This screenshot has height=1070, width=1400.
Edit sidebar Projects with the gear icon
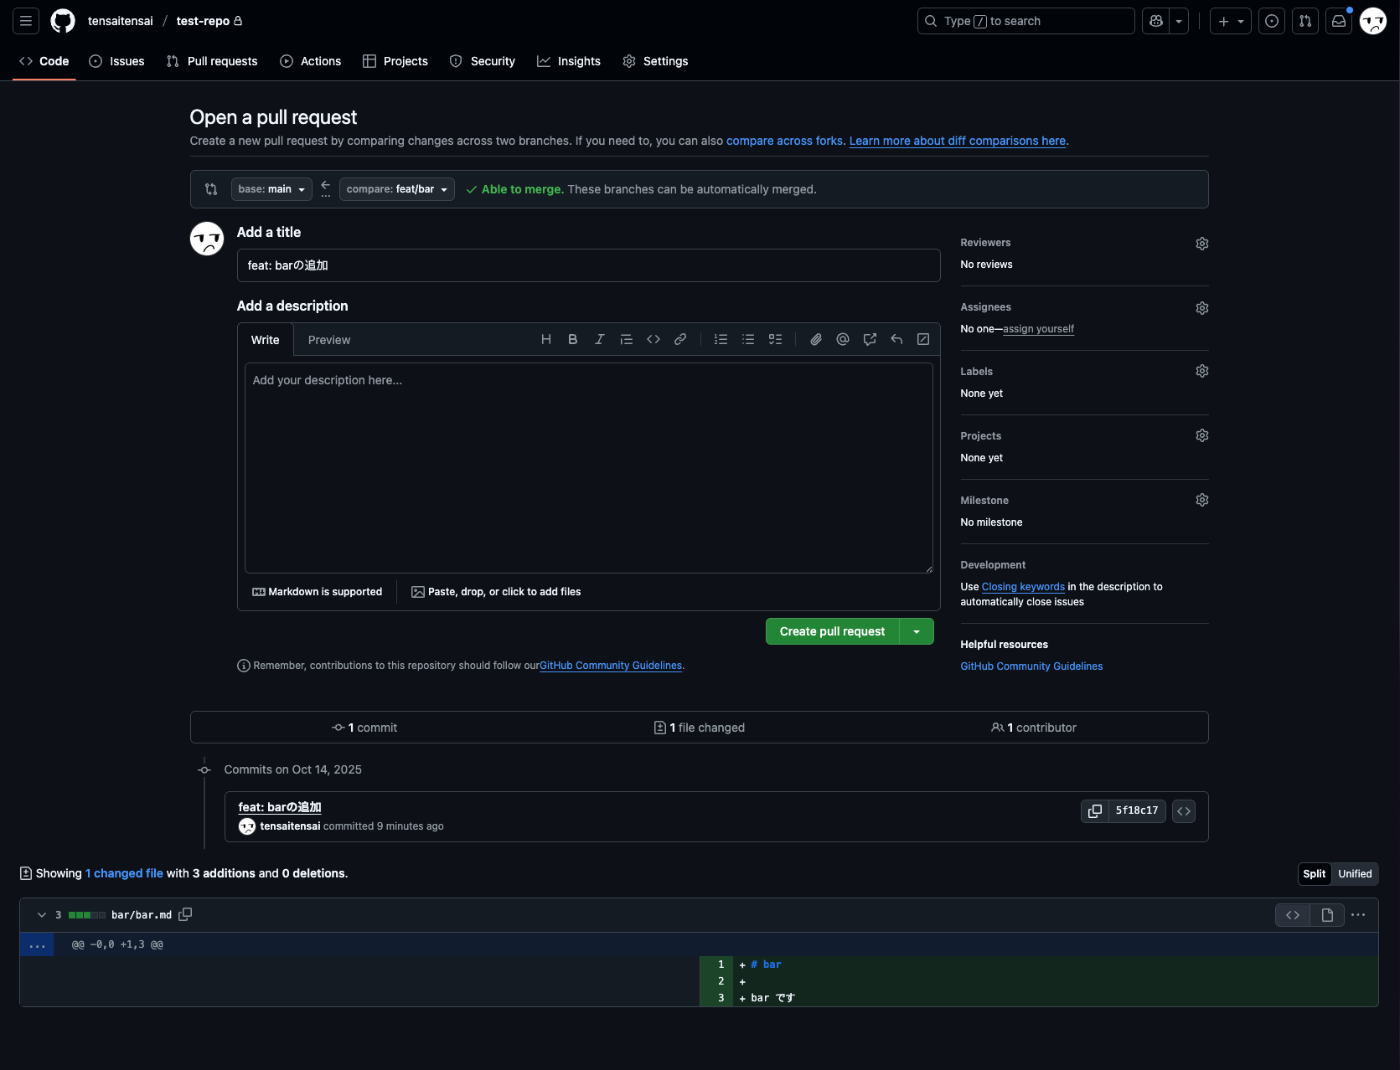1202,436
